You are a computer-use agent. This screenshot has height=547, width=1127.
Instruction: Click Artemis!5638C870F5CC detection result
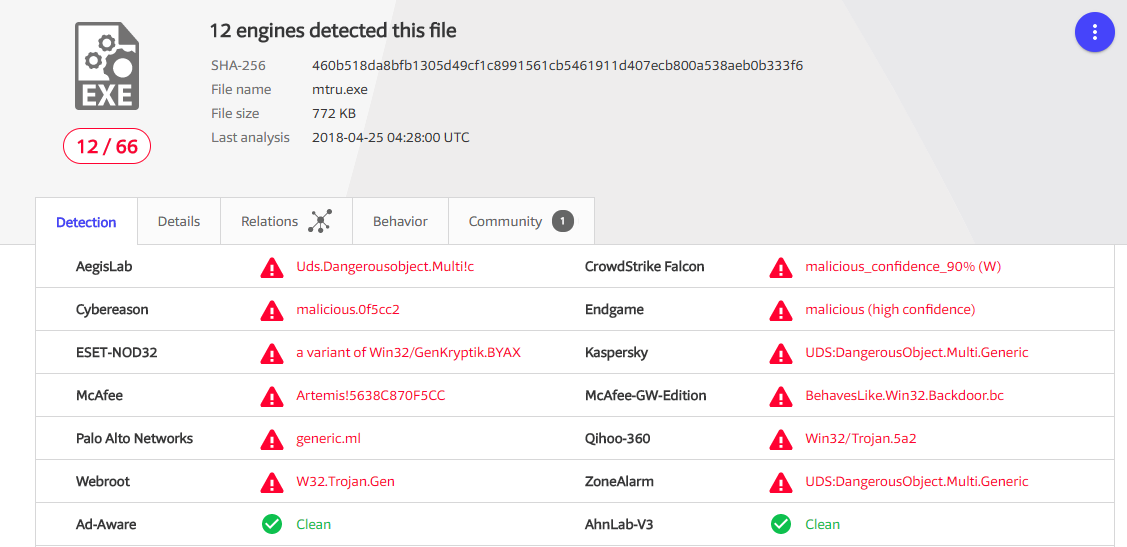(x=371, y=395)
